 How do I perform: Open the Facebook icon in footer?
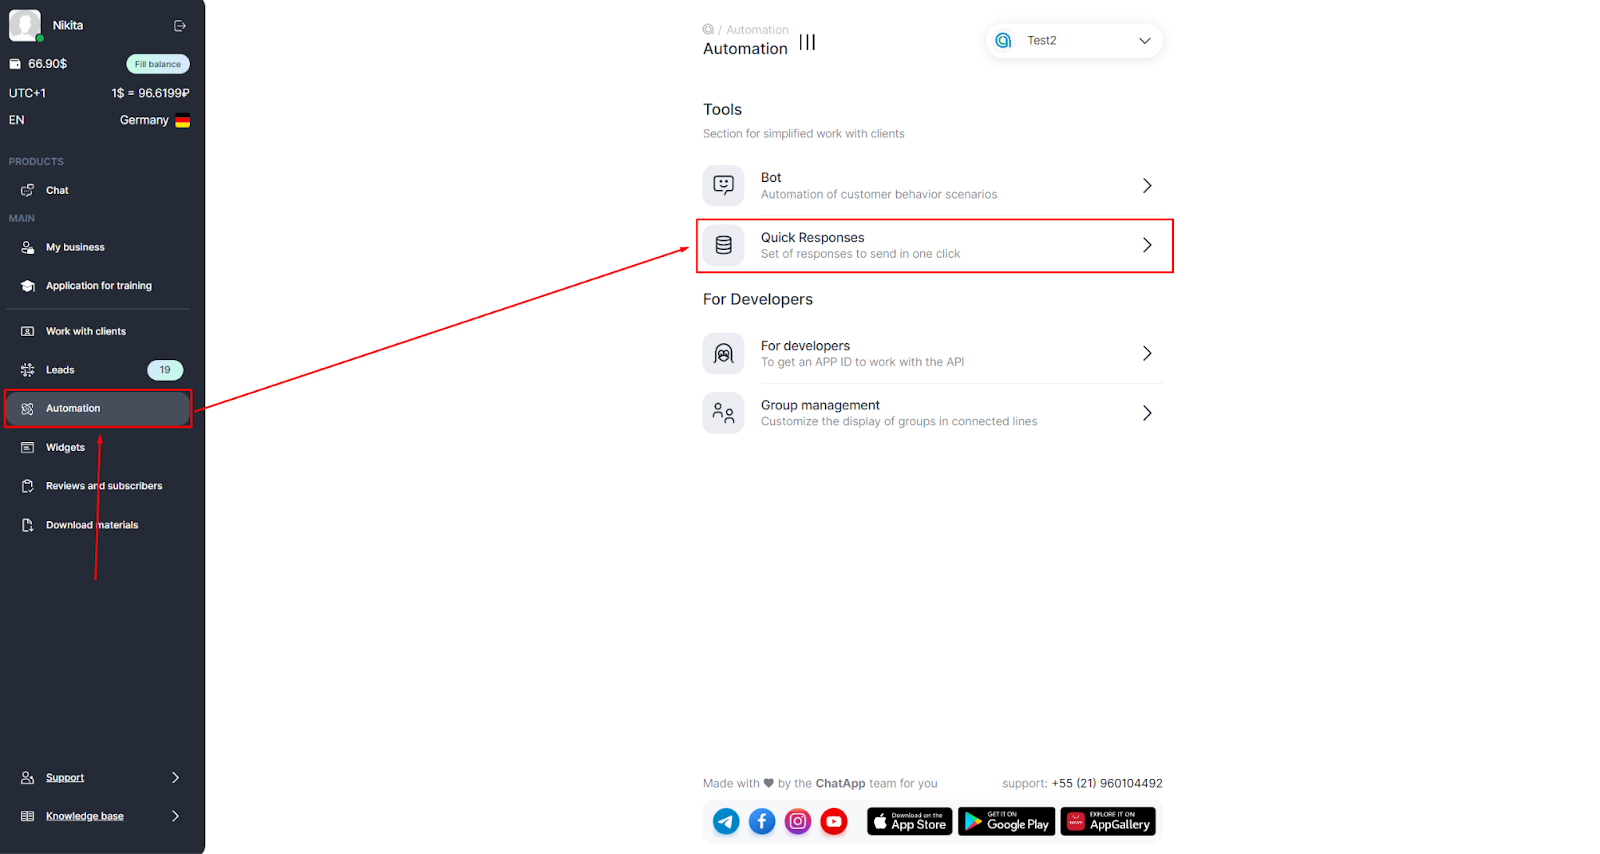pyautogui.click(x=762, y=822)
